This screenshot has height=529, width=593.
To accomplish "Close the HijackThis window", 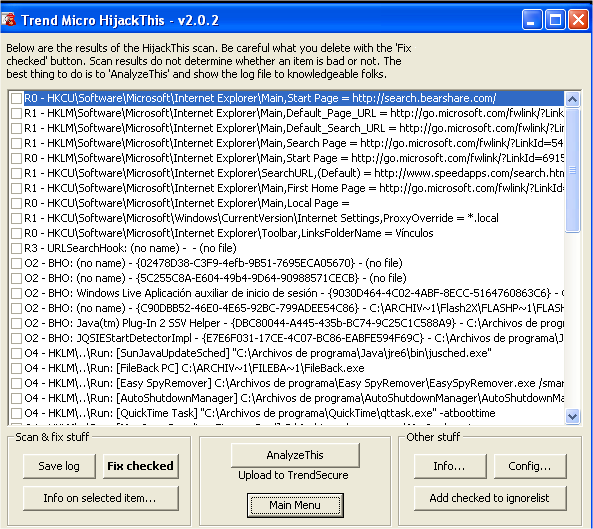I will [x=578, y=19].
